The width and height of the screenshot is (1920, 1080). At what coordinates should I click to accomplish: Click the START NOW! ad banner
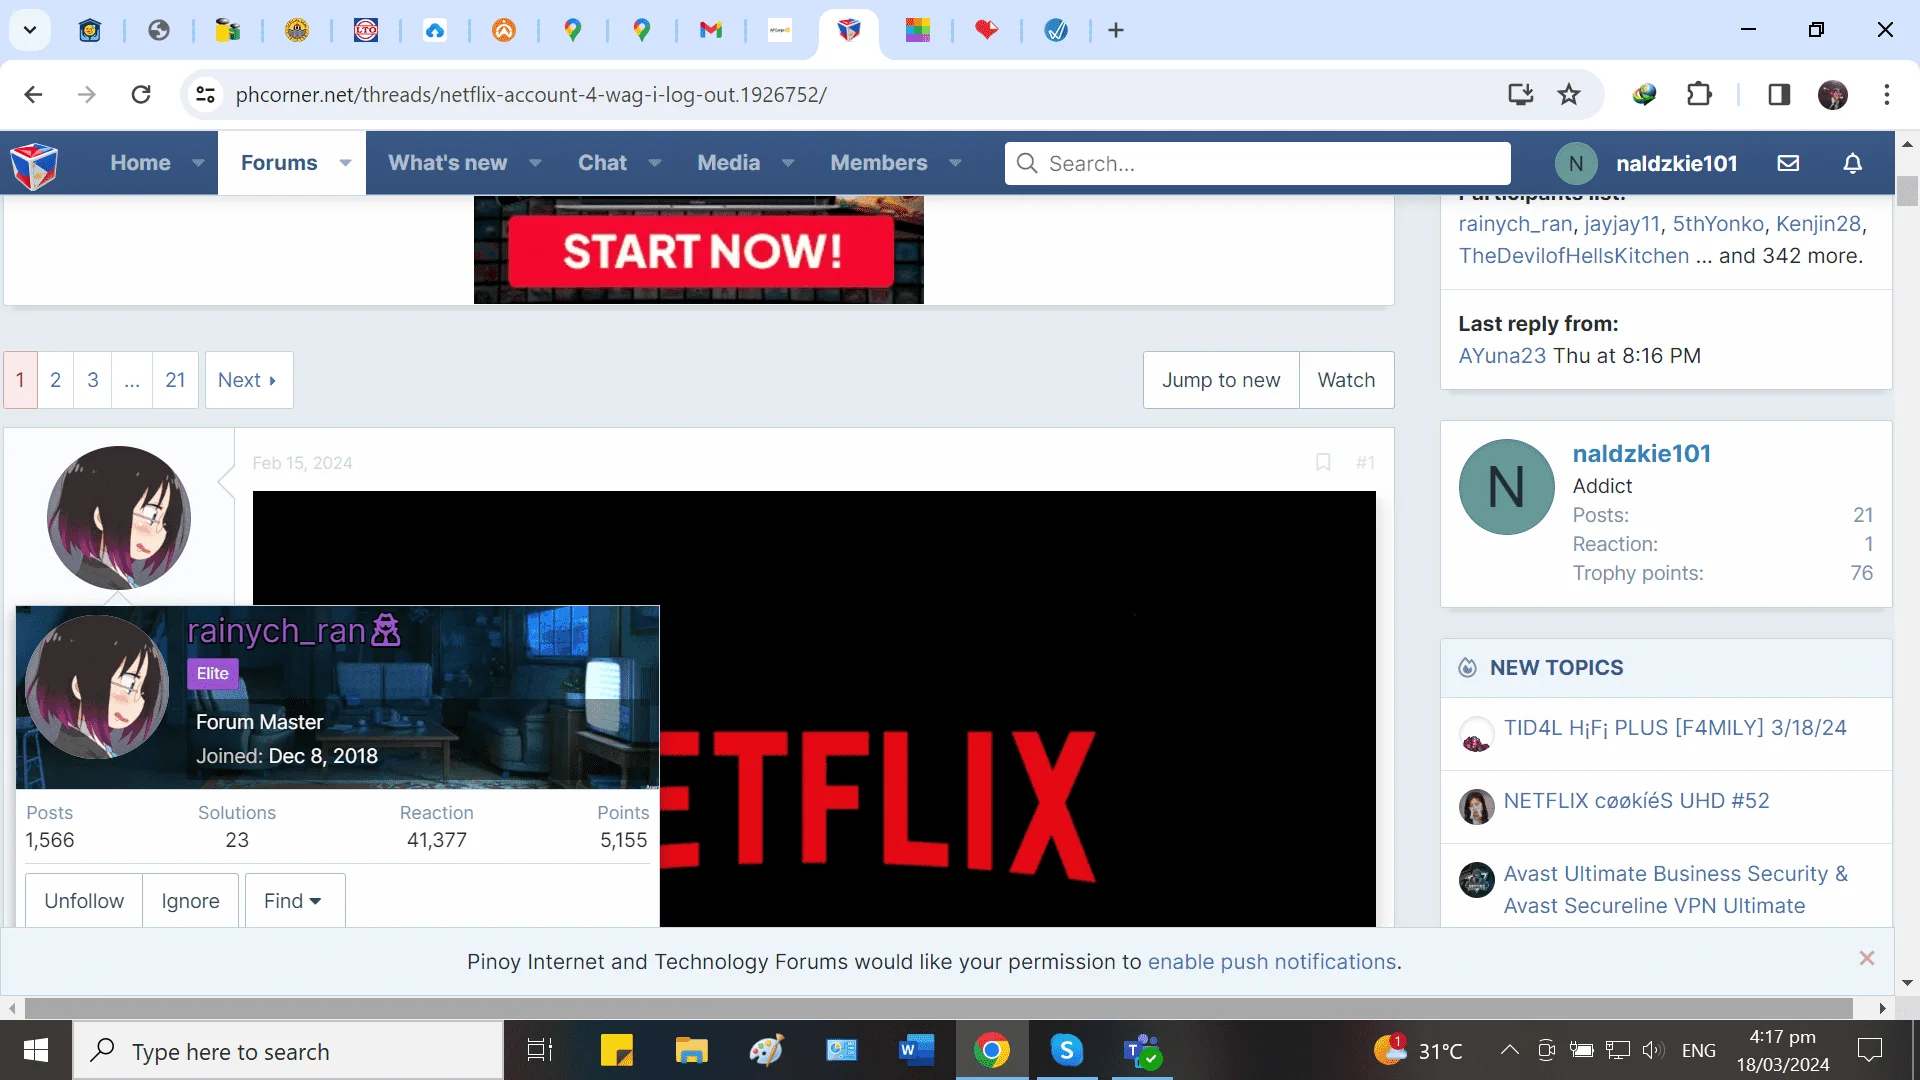[699, 250]
